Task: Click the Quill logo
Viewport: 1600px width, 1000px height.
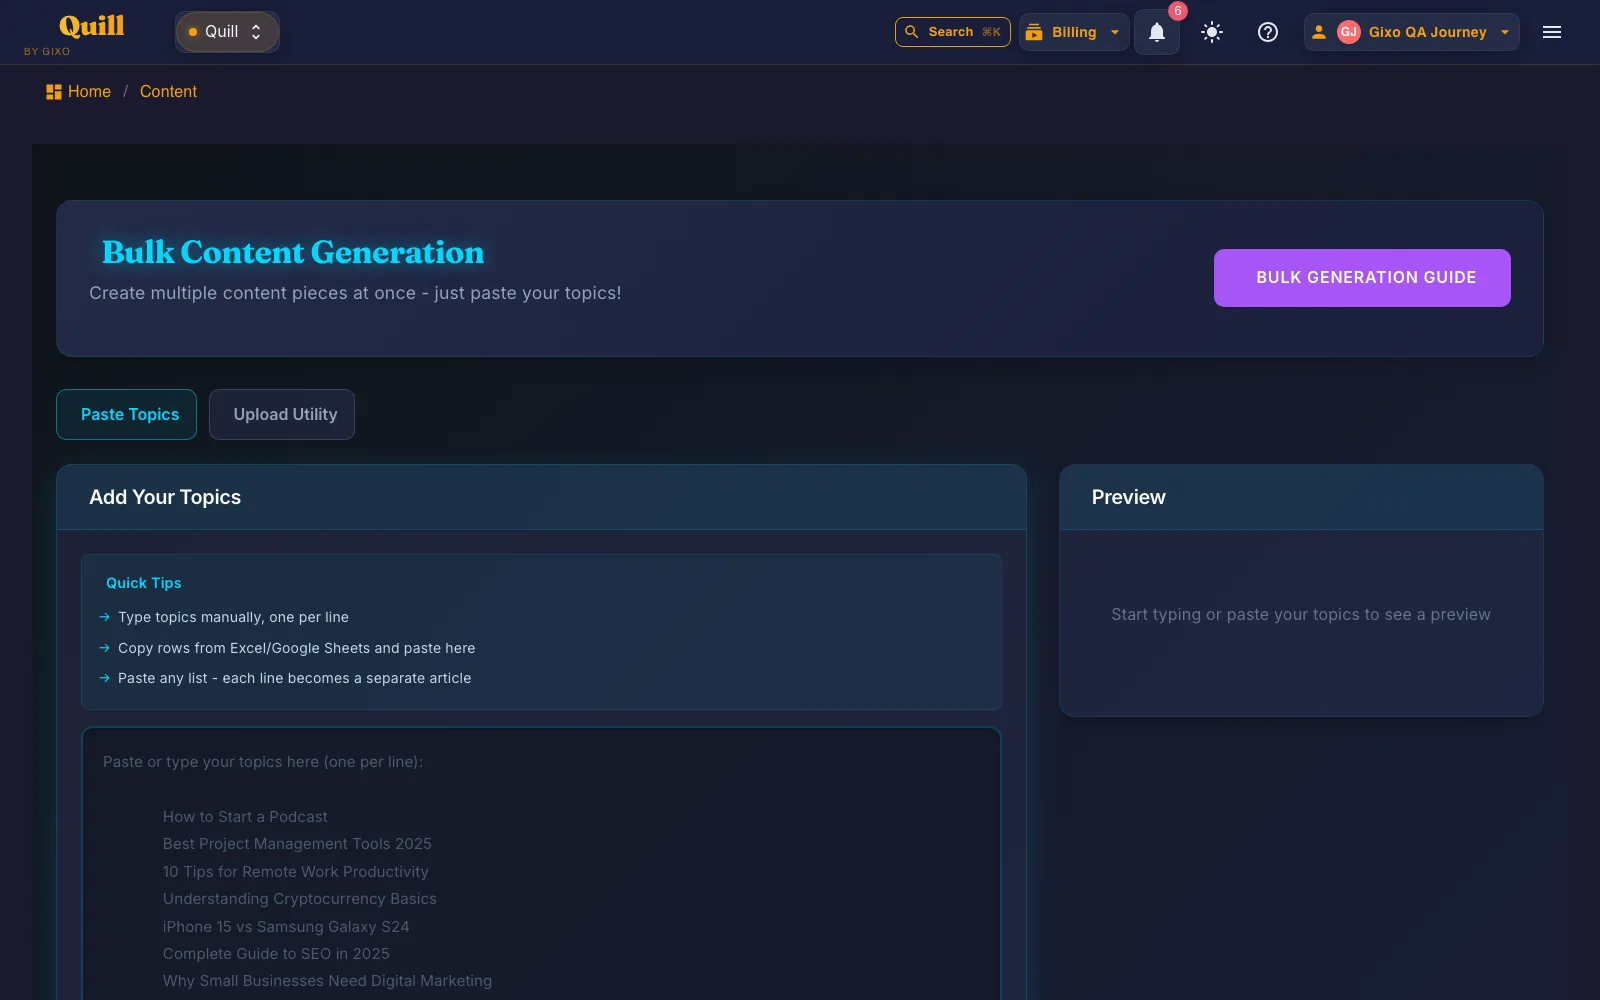Action: pos(91,27)
